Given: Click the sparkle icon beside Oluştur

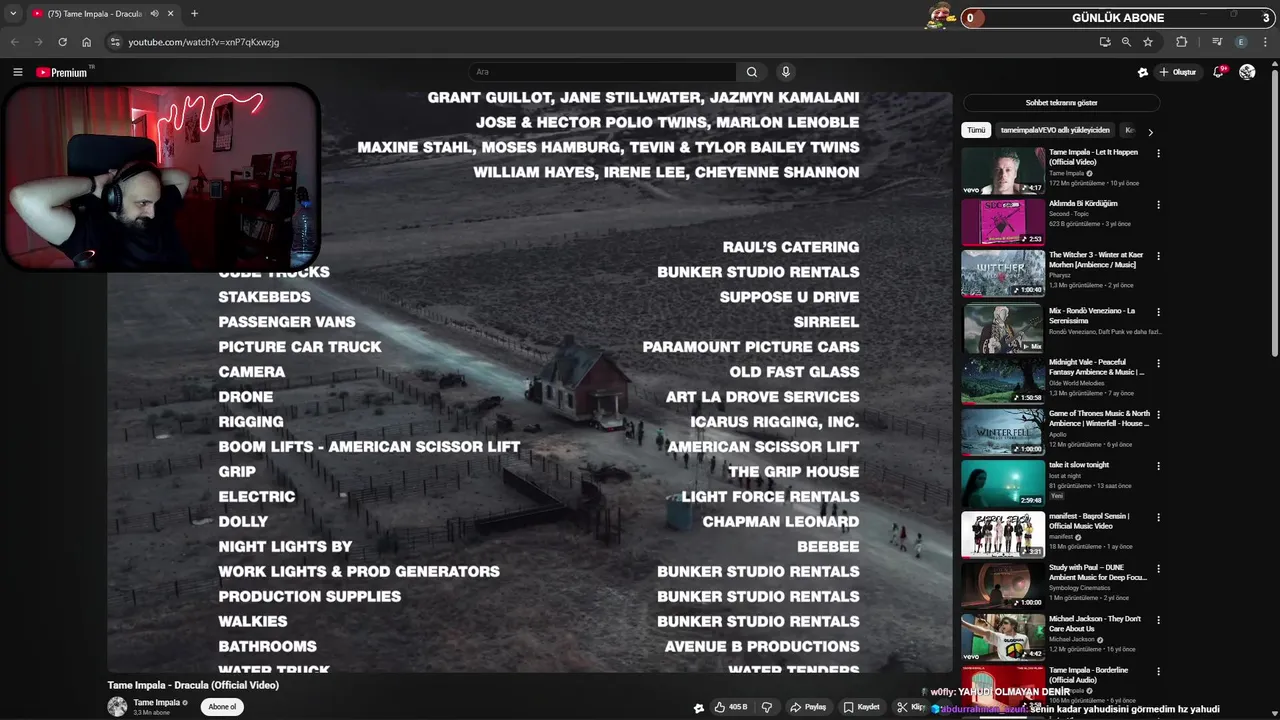Looking at the screenshot, I should click(x=1143, y=72).
